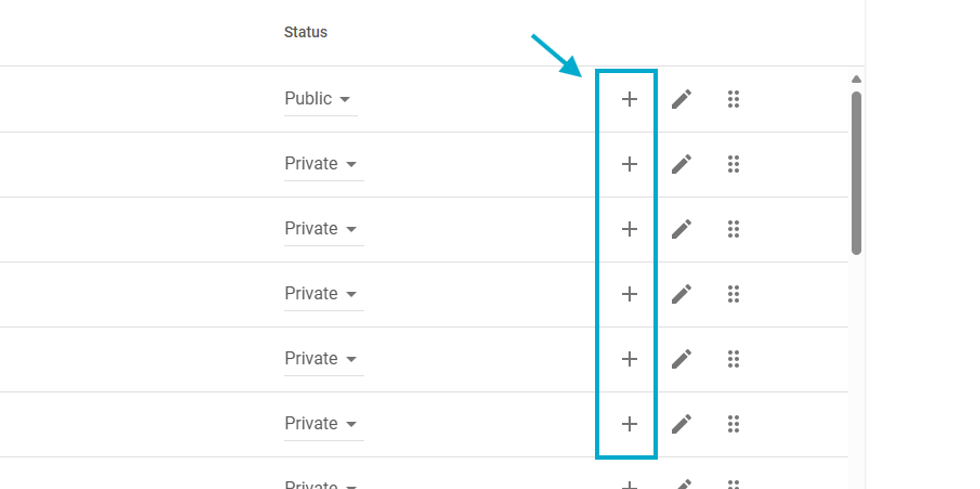Expand the Private dropdown in the sixth row

point(323,424)
